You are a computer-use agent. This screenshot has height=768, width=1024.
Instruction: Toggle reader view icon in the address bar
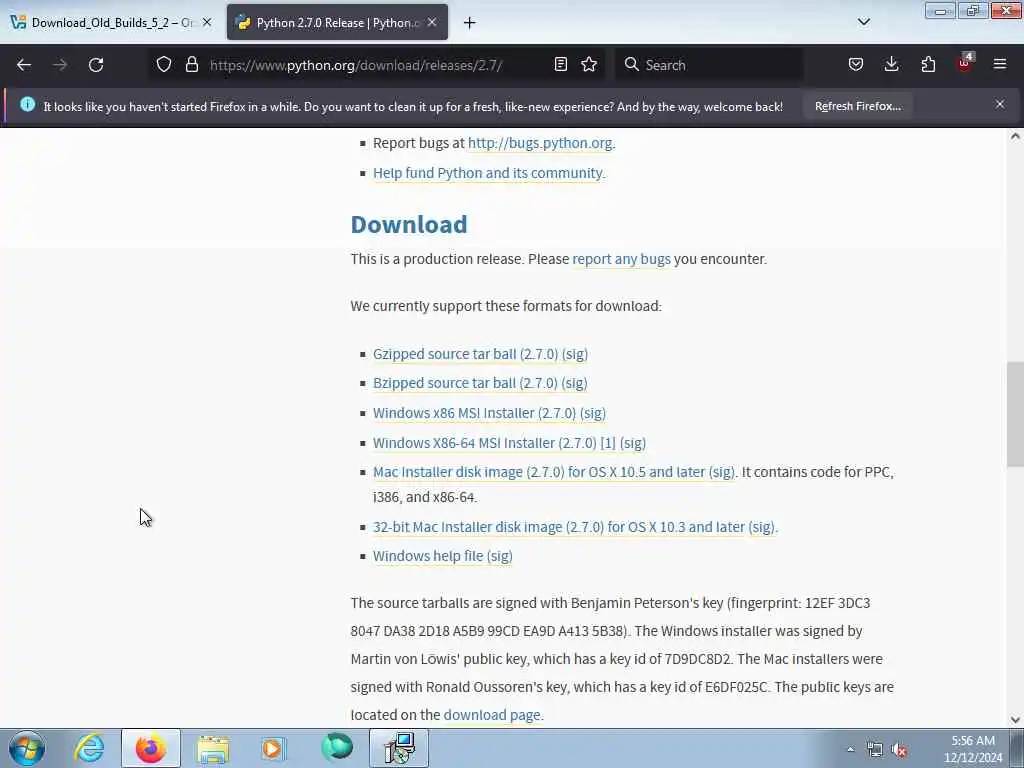tap(560, 65)
